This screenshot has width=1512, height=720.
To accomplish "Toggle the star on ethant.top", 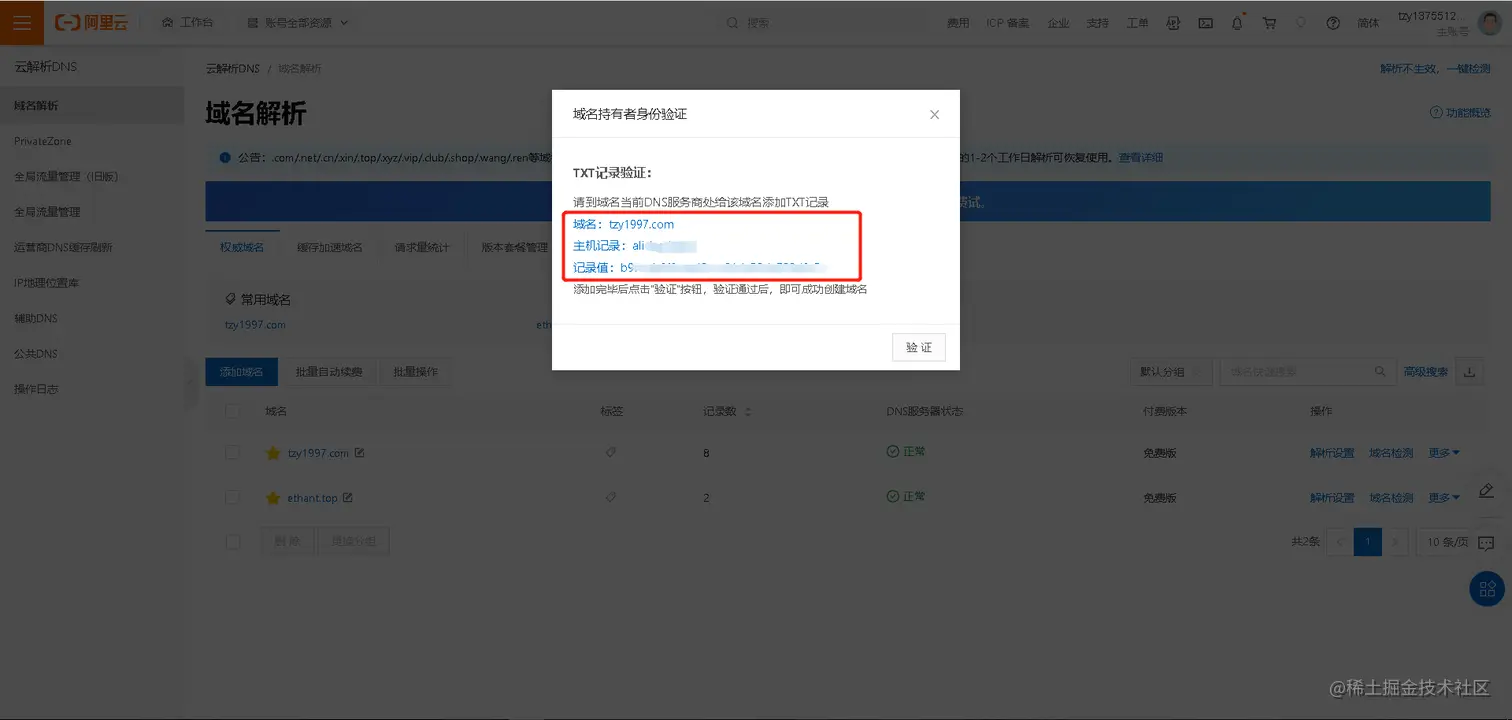I will [x=272, y=497].
